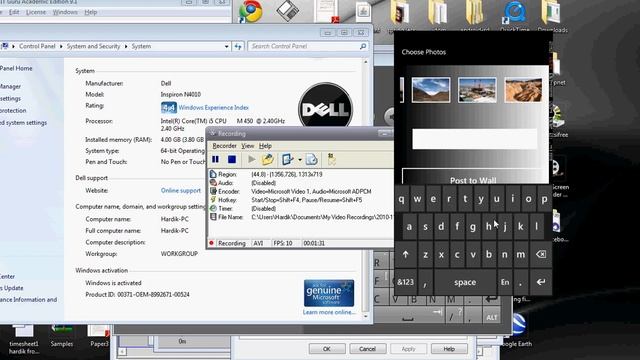
Task: Tap the backspace key on on-screen keyboard
Action: click(541, 255)
